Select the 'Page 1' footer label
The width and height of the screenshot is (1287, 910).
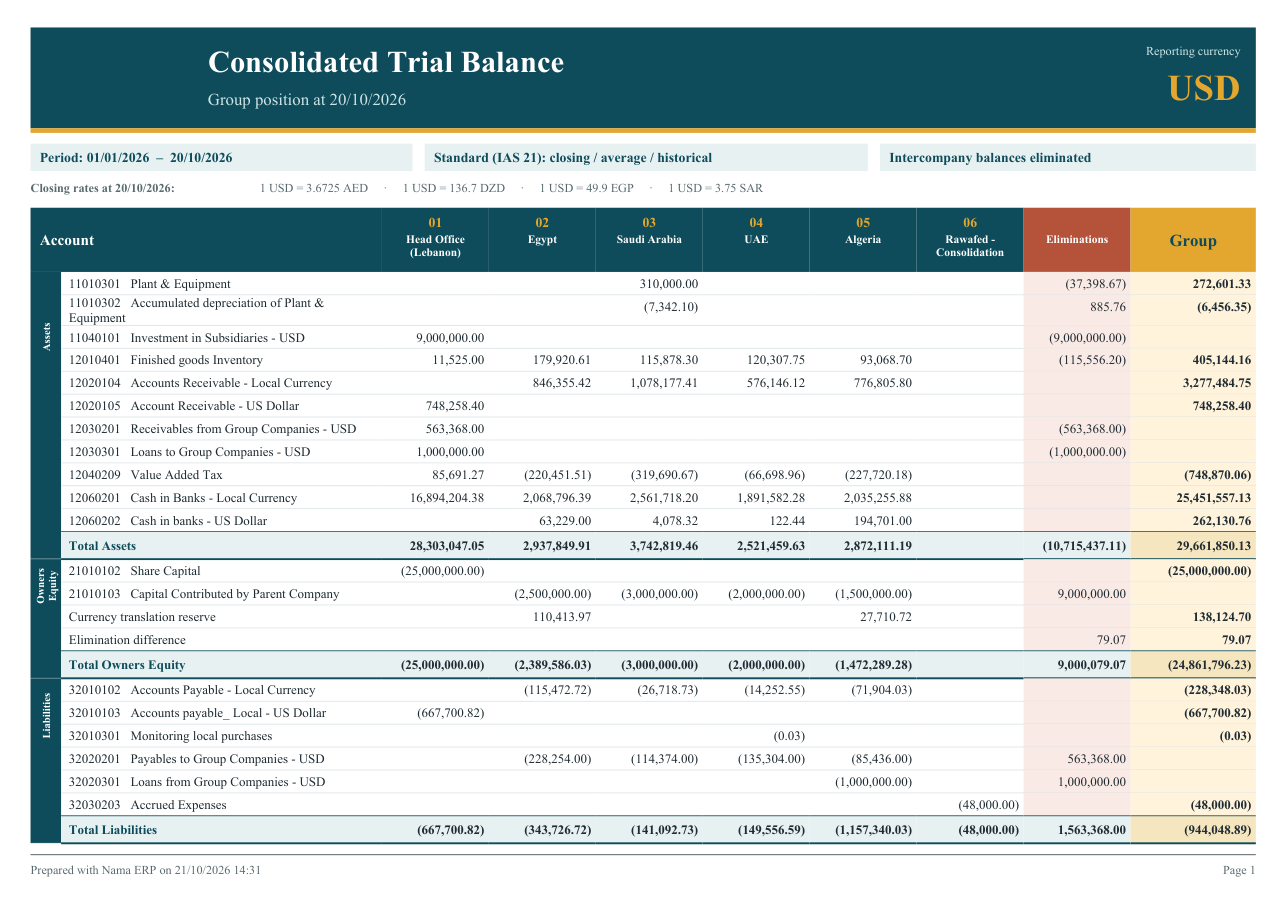[x=1239, y=871]
